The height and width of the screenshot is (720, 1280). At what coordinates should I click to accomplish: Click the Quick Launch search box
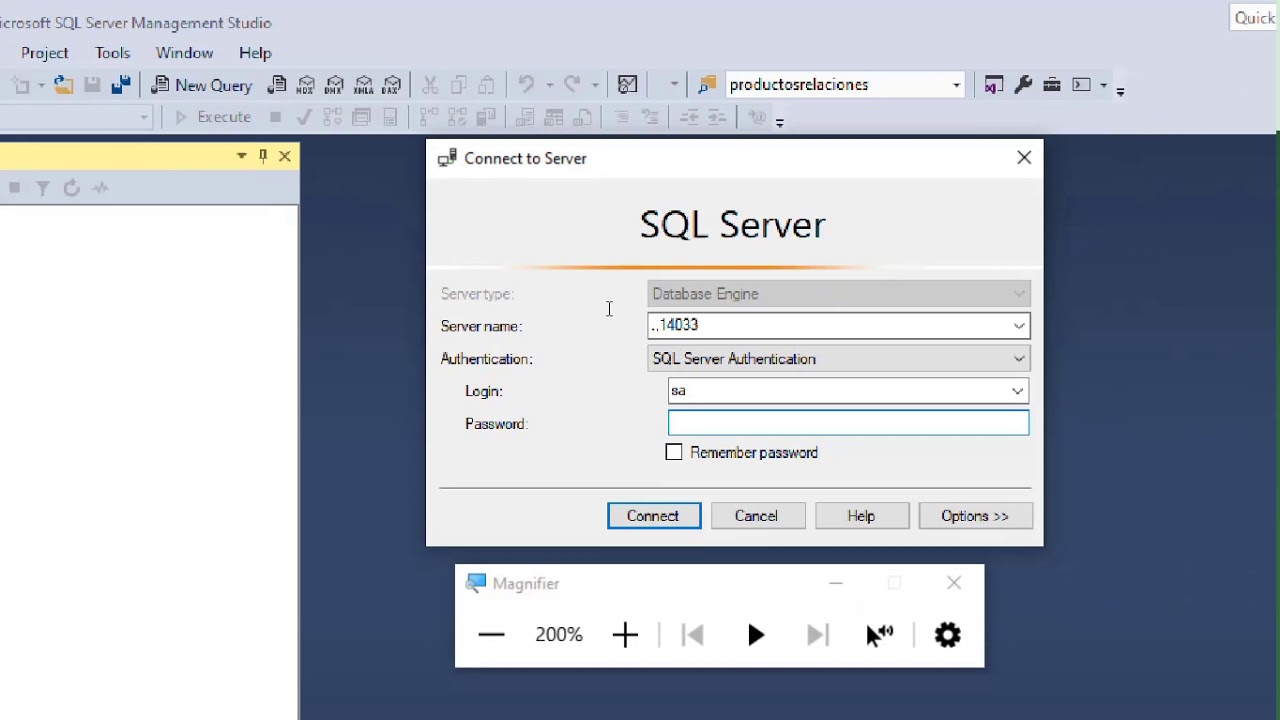coord(1254,18)
